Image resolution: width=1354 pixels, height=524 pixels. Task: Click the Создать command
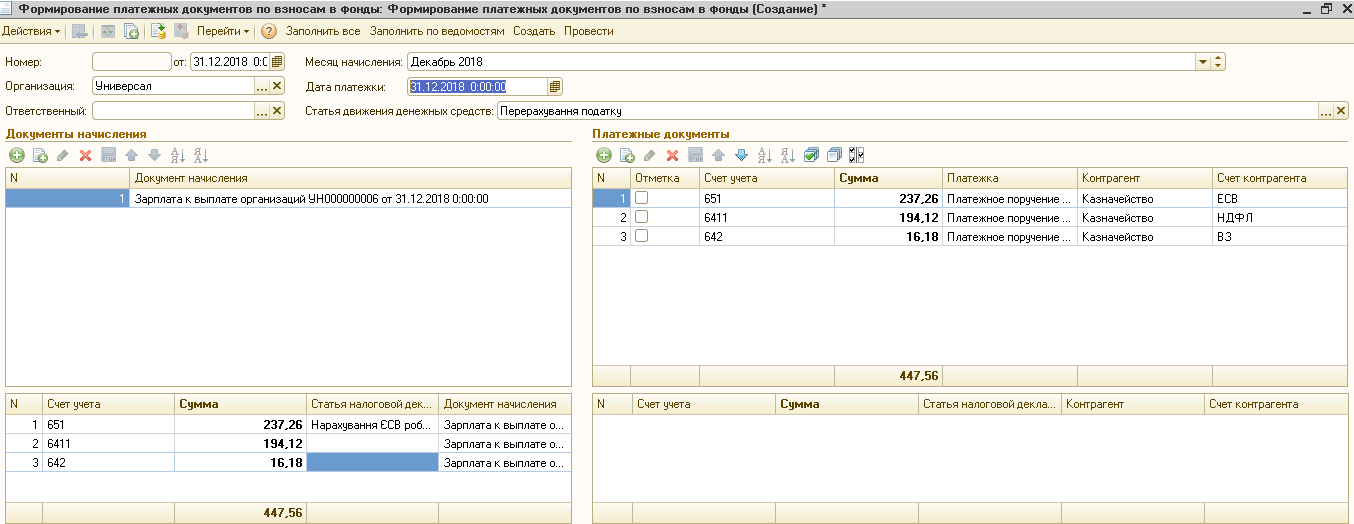point(534,31)
